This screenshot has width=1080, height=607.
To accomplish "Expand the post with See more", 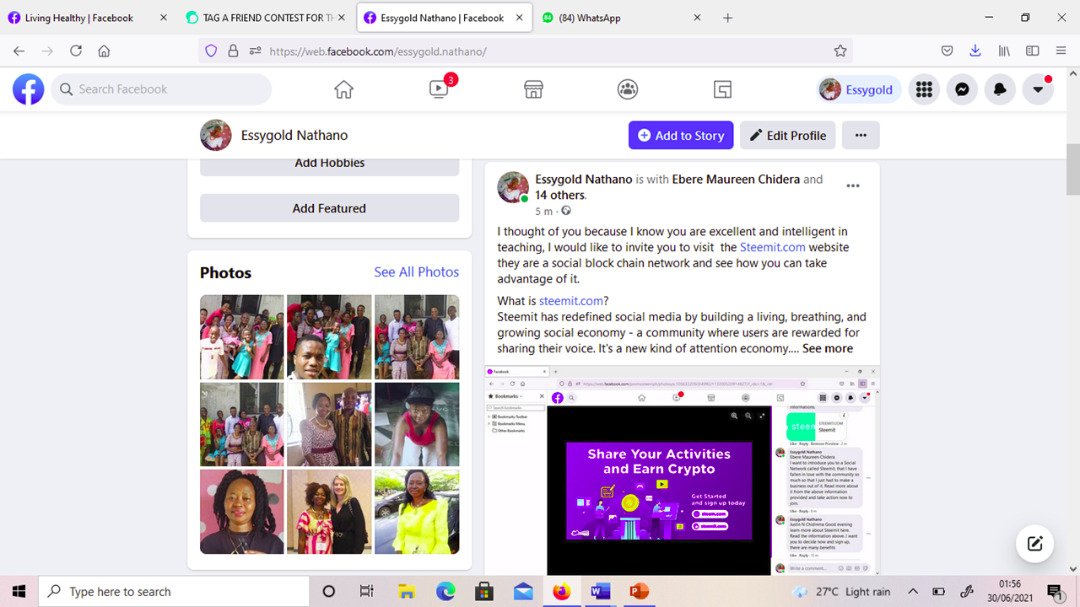I will (827, 349).
